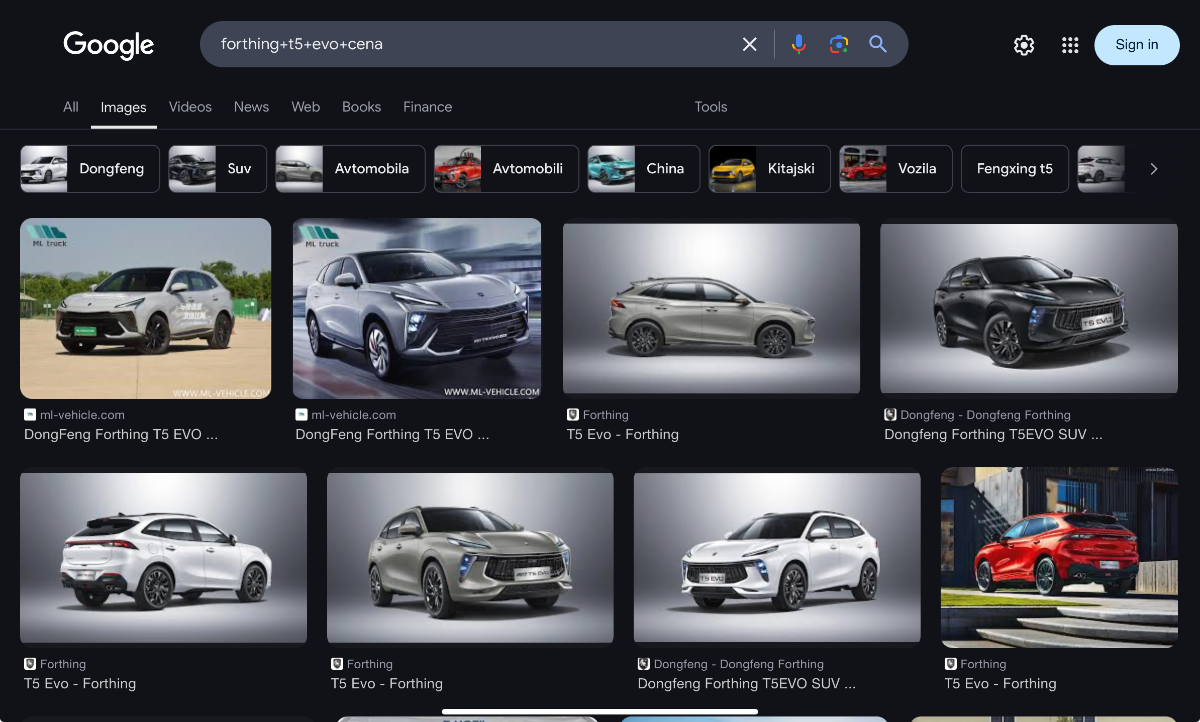Open the black Dongfeng T5EVO SUV image
The image size is (1200, 722).
1029,308
